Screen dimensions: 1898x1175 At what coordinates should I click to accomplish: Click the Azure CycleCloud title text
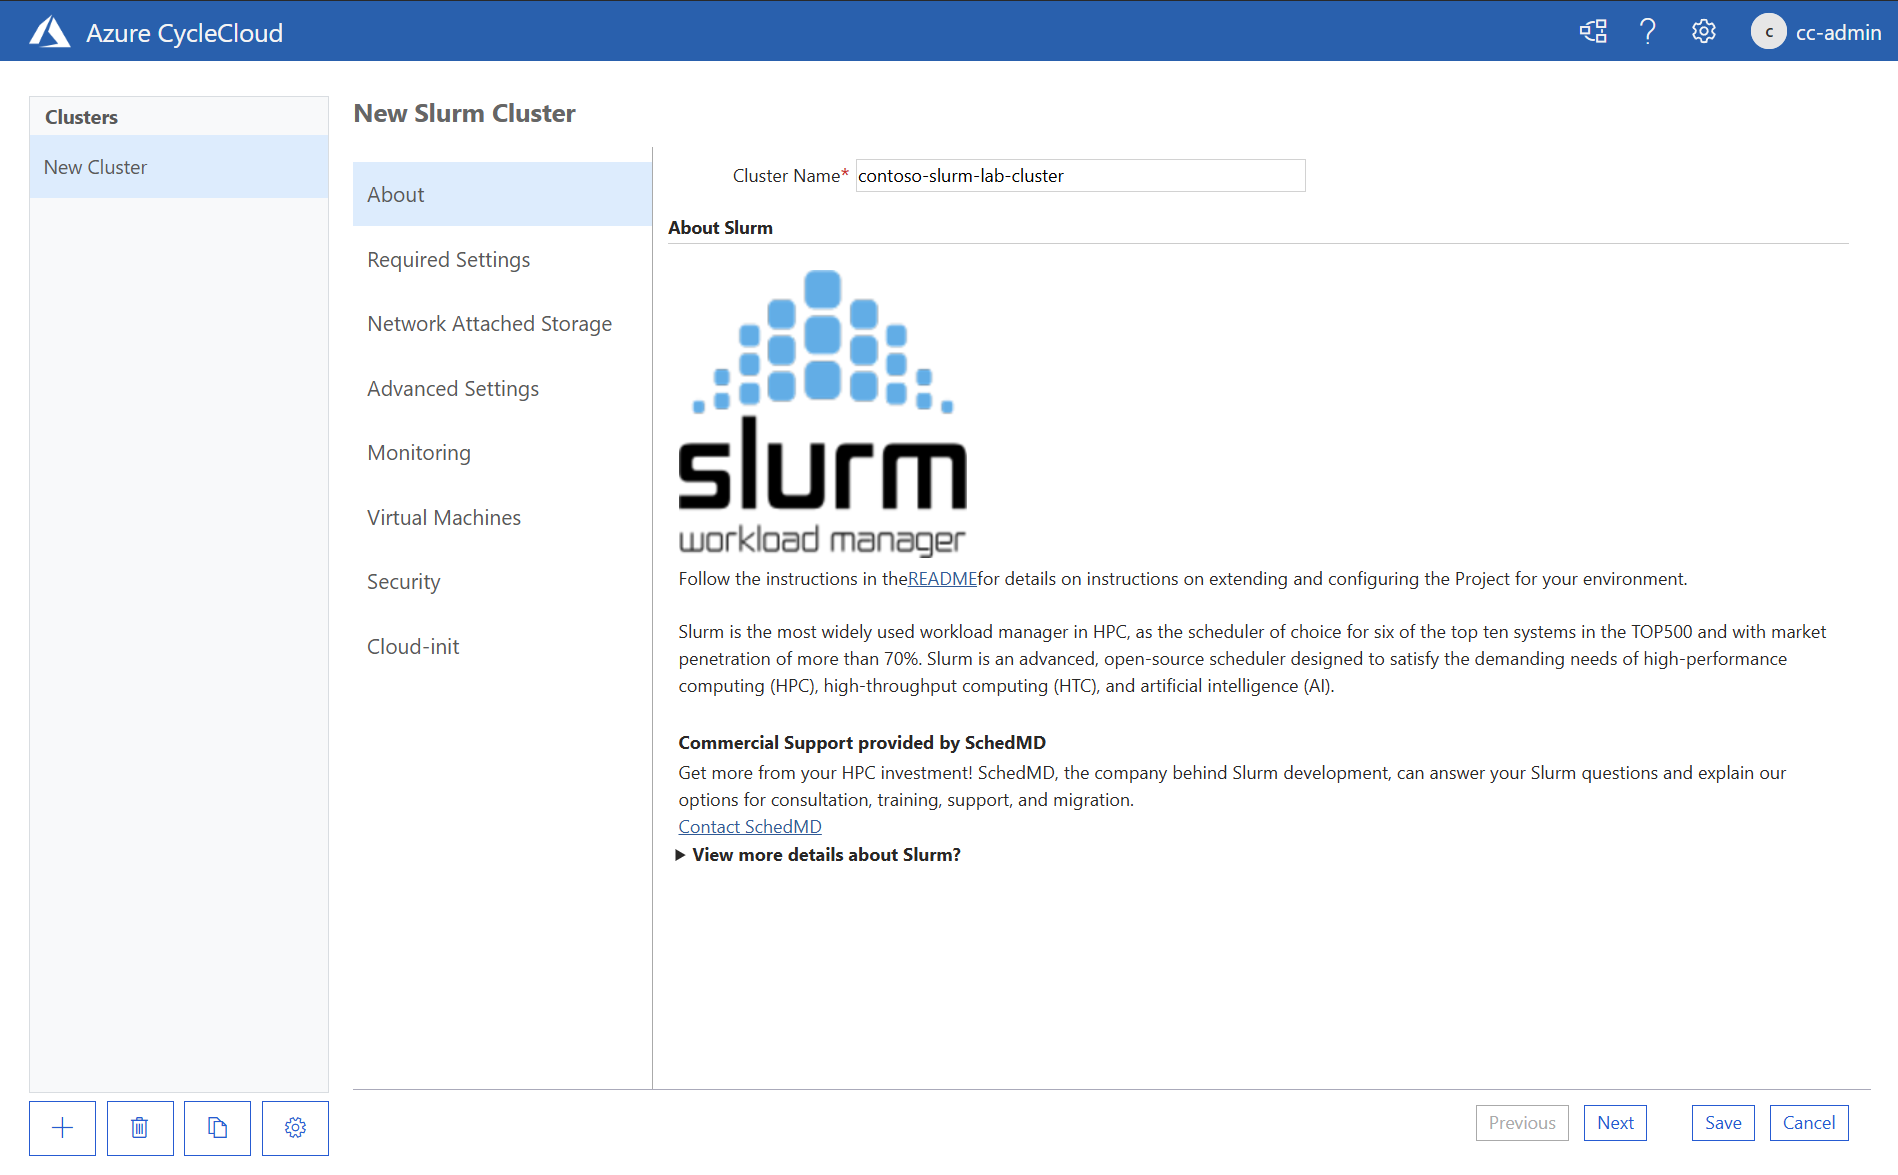pos(184,33)
